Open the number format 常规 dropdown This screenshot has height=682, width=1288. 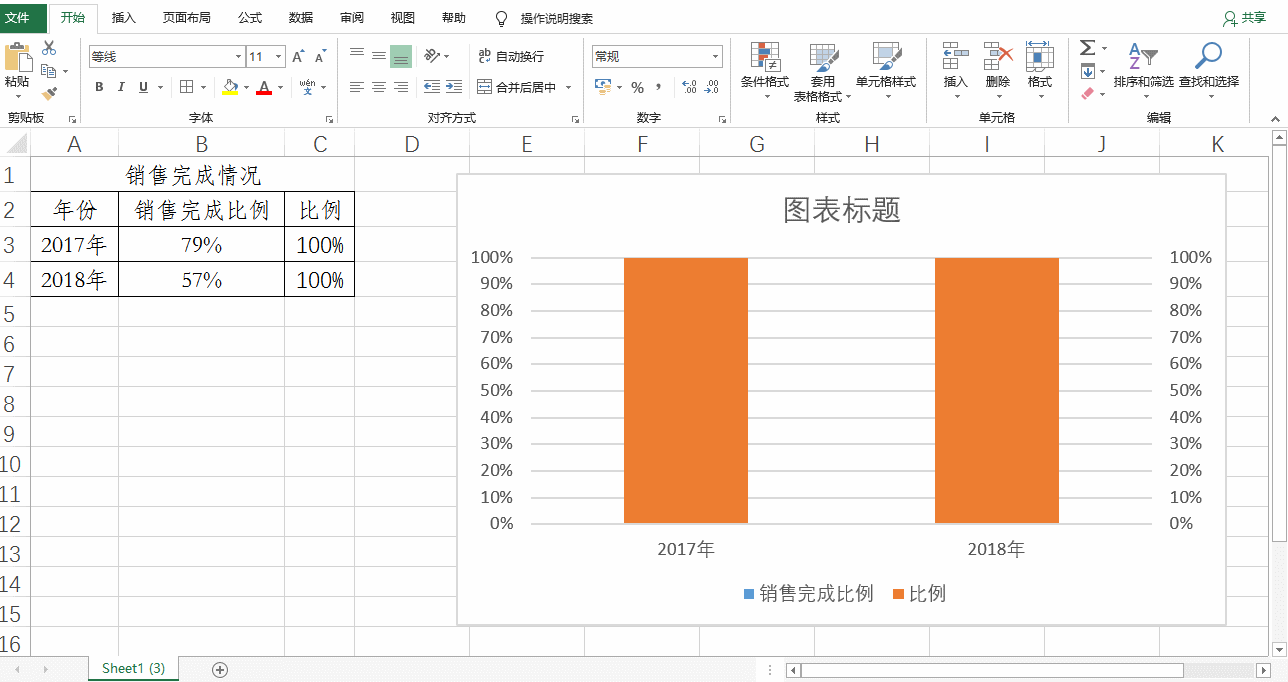click(716, 57)
